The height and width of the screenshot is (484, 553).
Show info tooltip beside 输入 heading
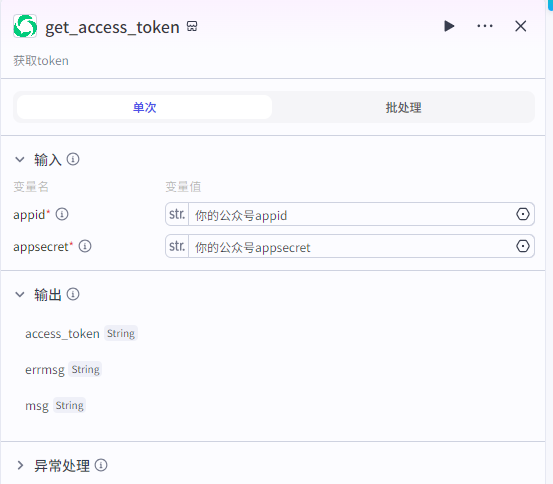tap(73, 159)
